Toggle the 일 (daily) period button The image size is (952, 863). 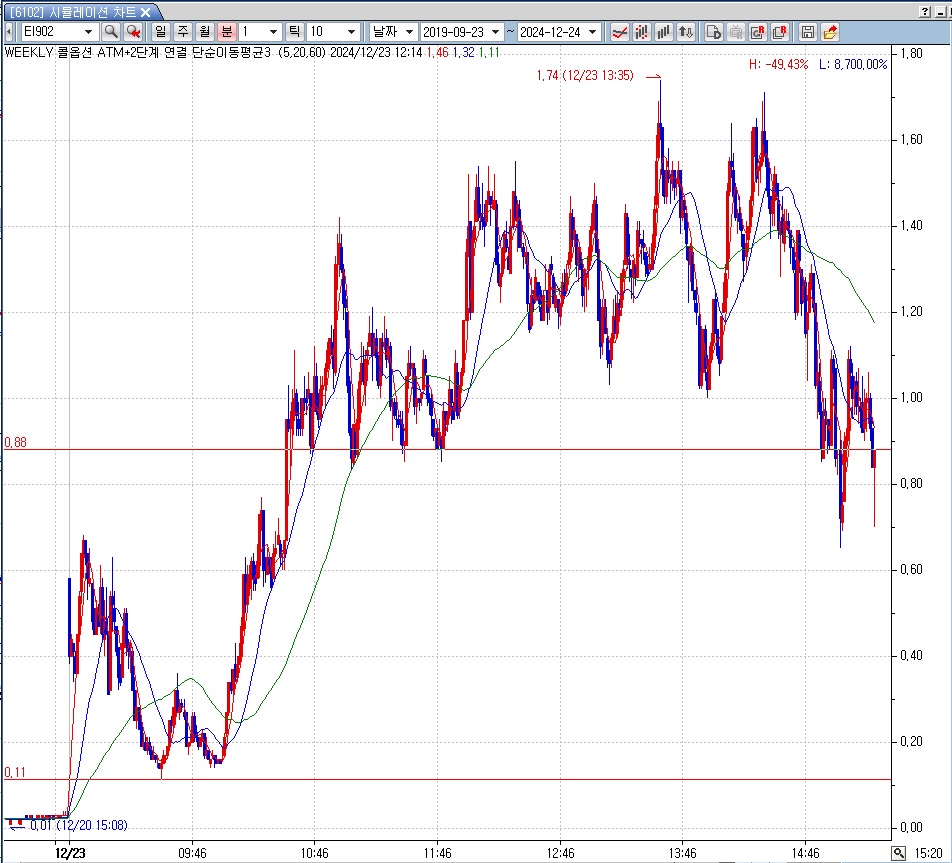click(161, 32)
